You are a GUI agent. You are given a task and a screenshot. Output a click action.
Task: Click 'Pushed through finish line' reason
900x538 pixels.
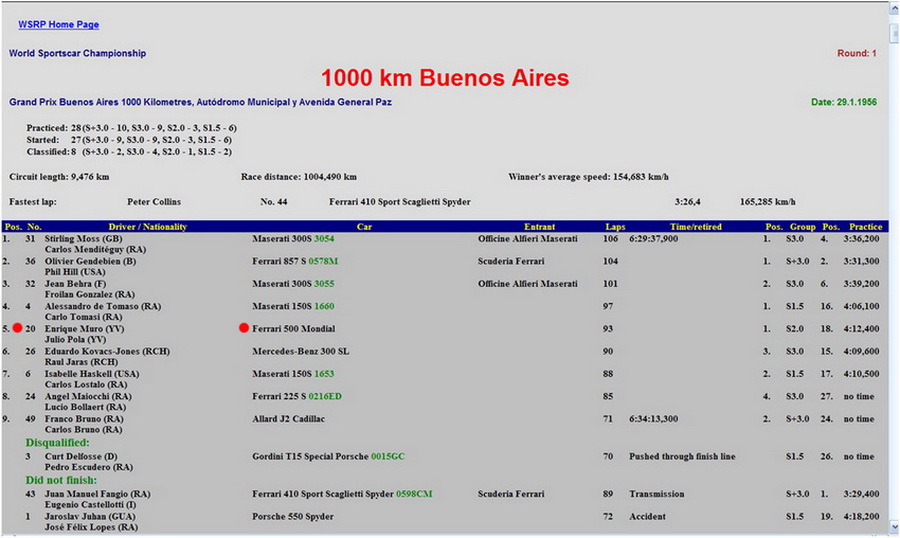point(682,456)
